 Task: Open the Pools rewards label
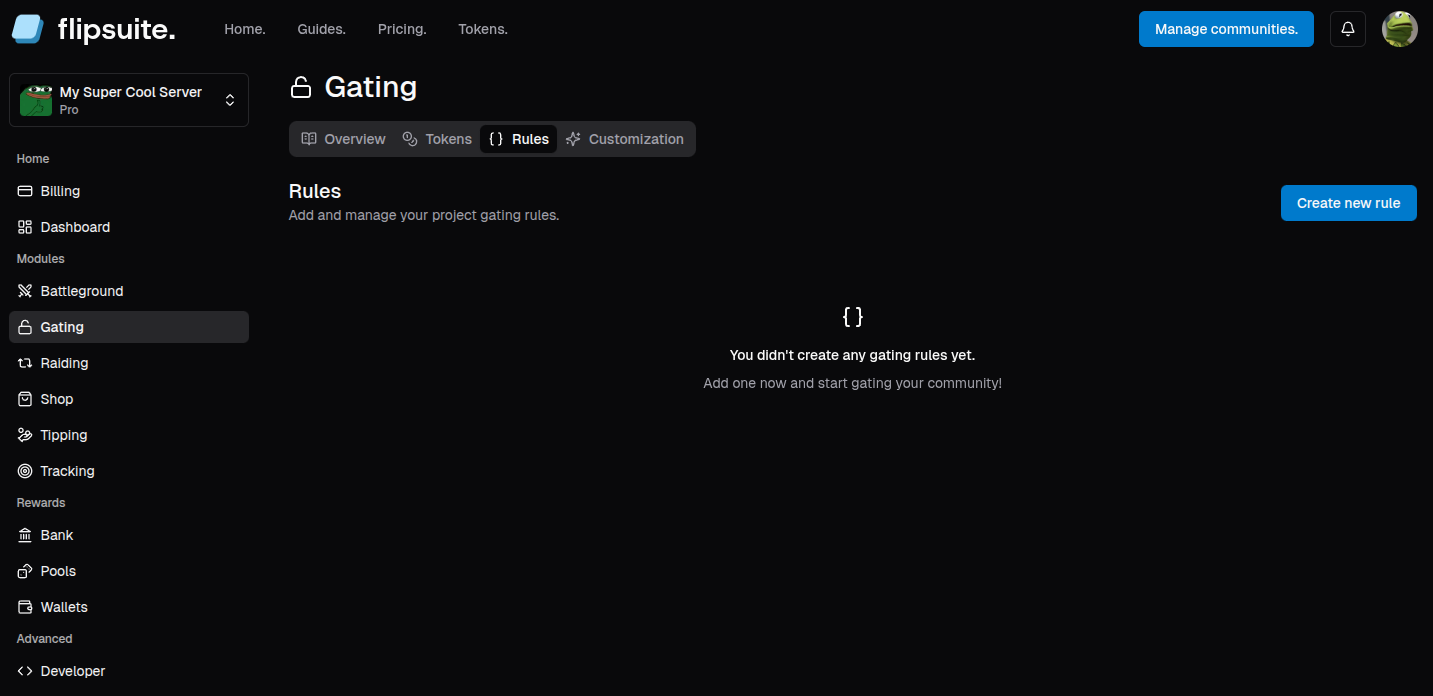(x=59, y=571)
